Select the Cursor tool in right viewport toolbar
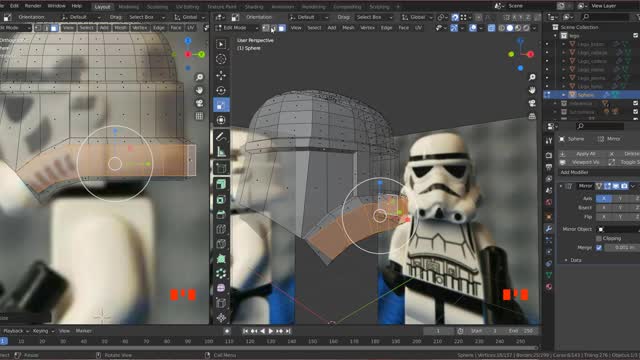Image resolution: width=640 pixels, height=360 pixels. coord(221,59)
